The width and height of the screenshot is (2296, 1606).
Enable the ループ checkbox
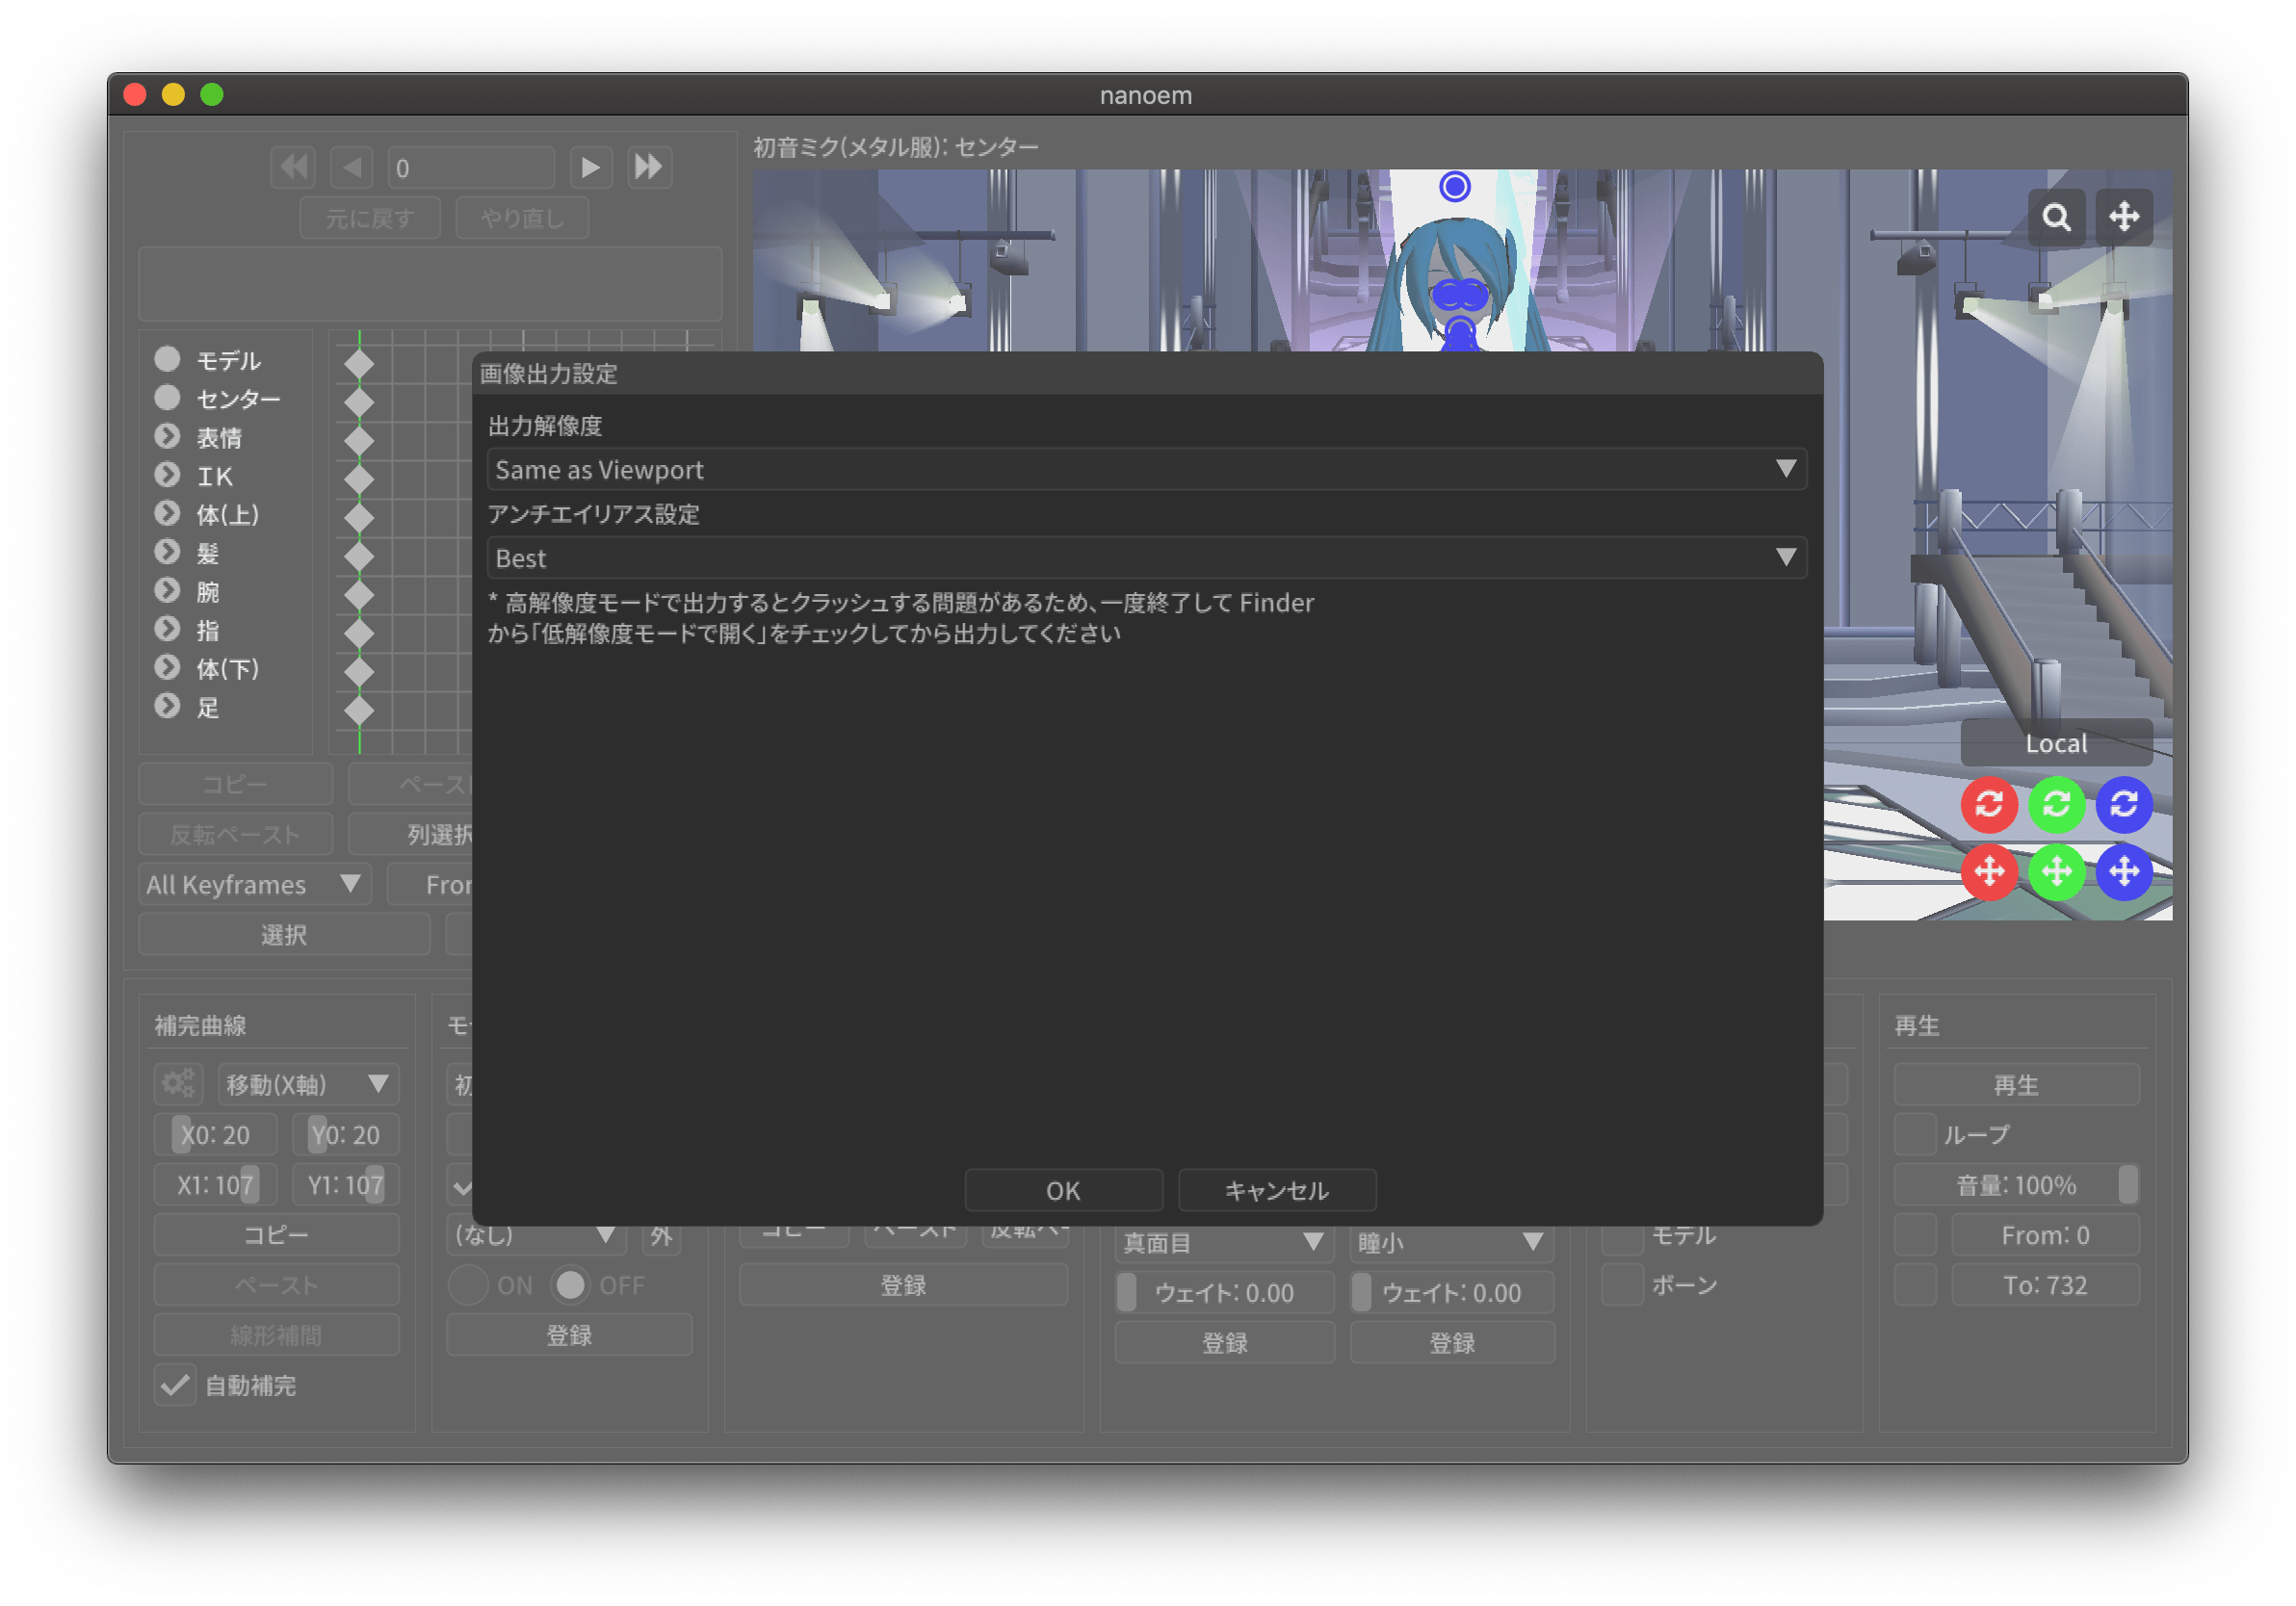pos(1915,1134)
